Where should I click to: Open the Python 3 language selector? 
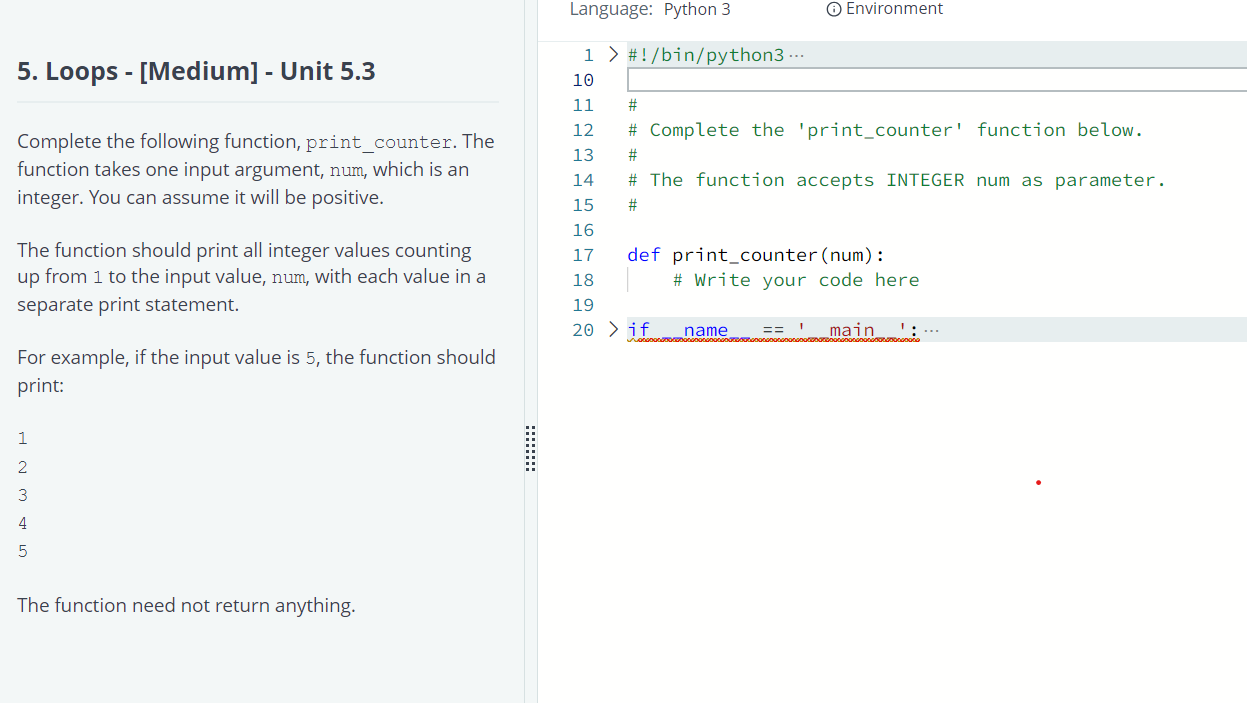click(697, 9)
